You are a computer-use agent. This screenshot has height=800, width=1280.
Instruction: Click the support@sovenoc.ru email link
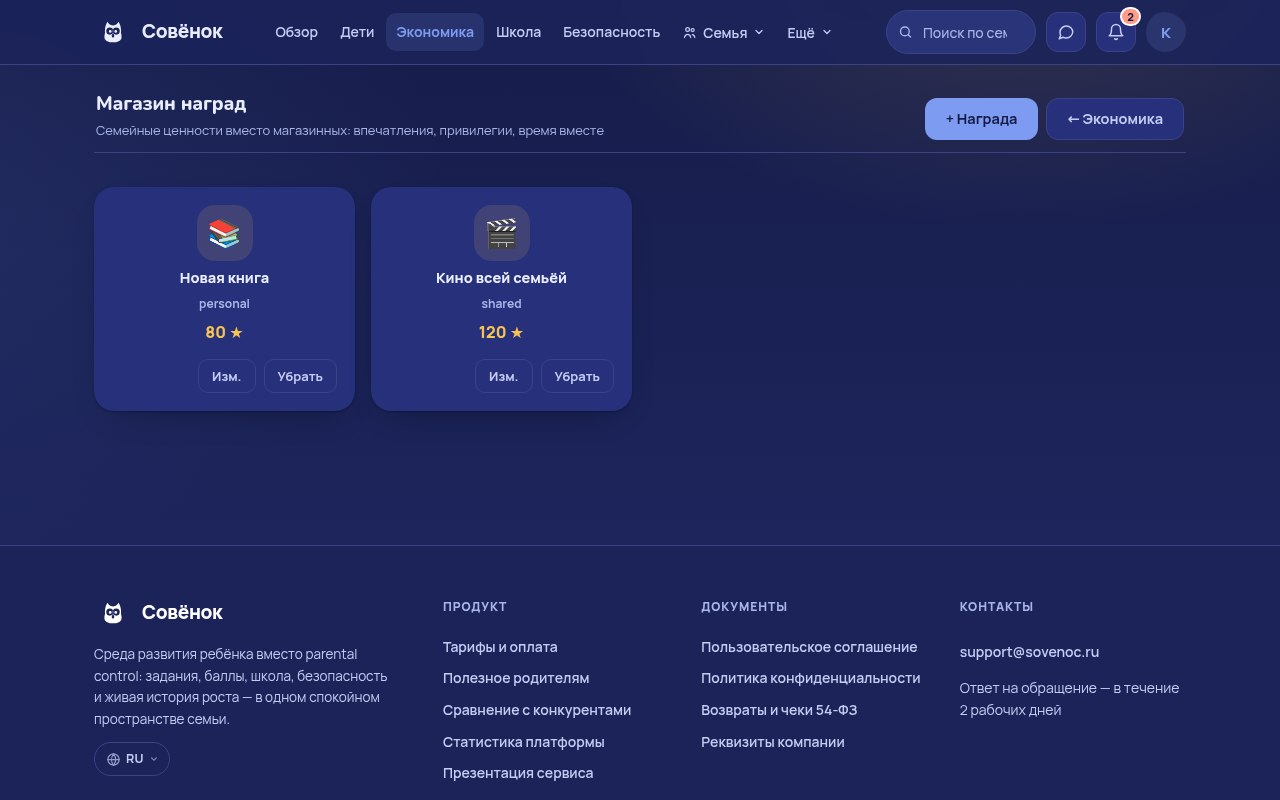pos(1029,652)
